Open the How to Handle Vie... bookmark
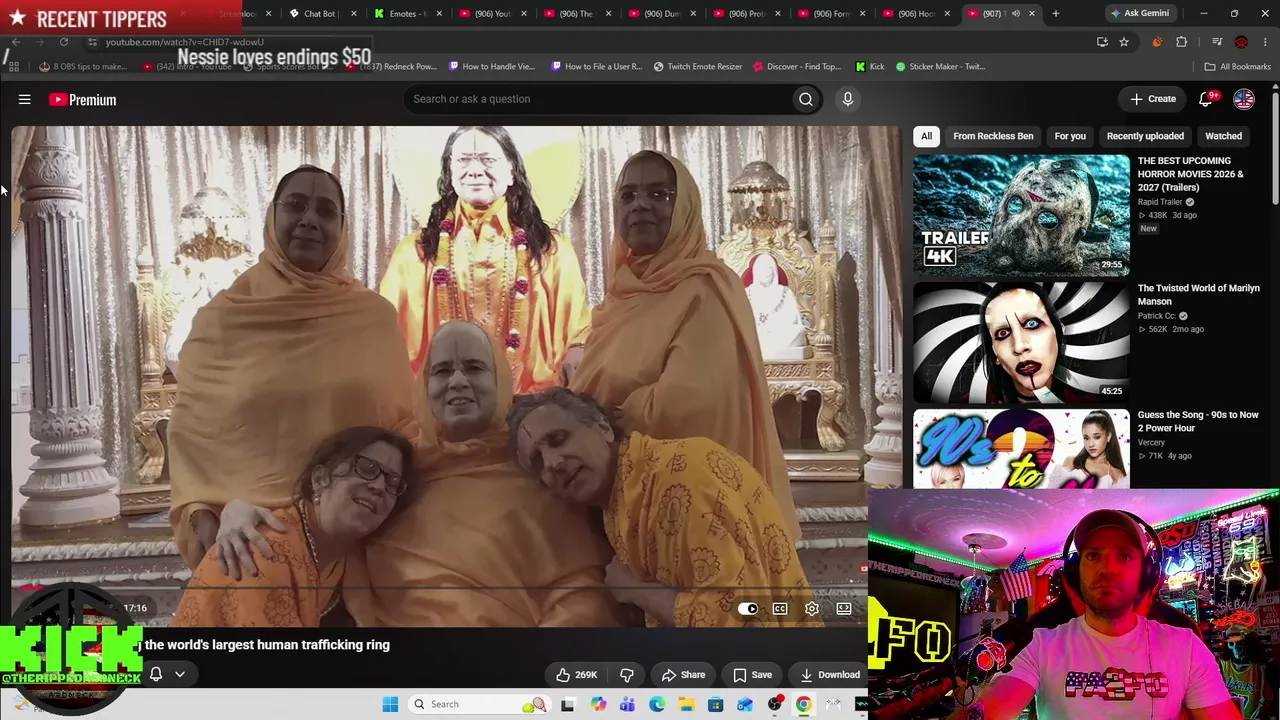 492,67
